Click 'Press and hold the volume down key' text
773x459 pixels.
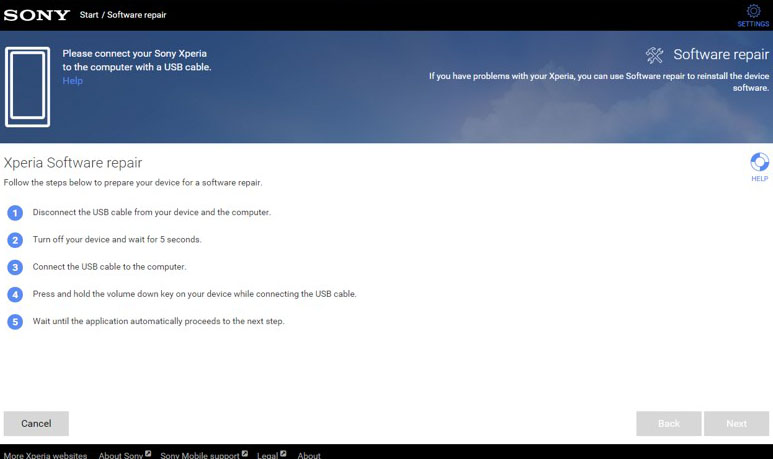point(194,294)
